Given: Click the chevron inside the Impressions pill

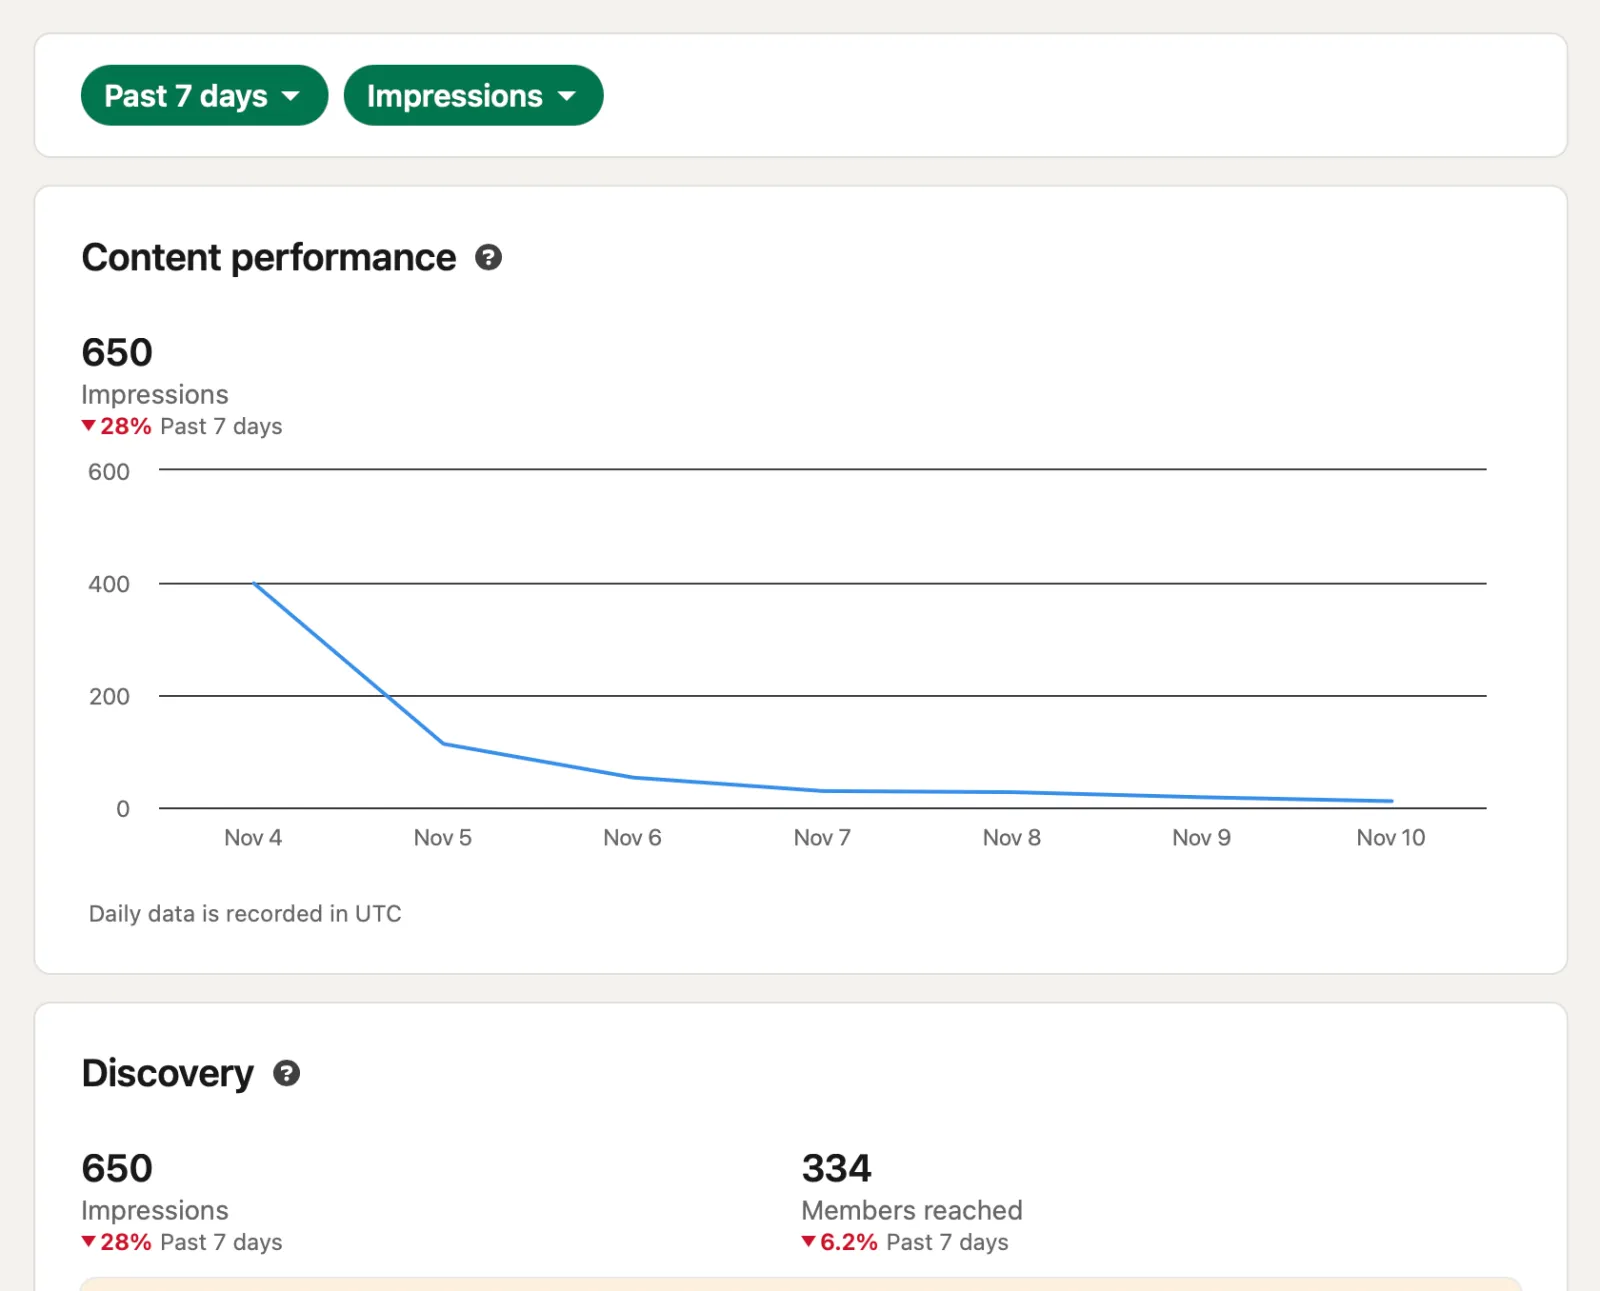Looking at the screenshot, I should (x=566, y=96).
